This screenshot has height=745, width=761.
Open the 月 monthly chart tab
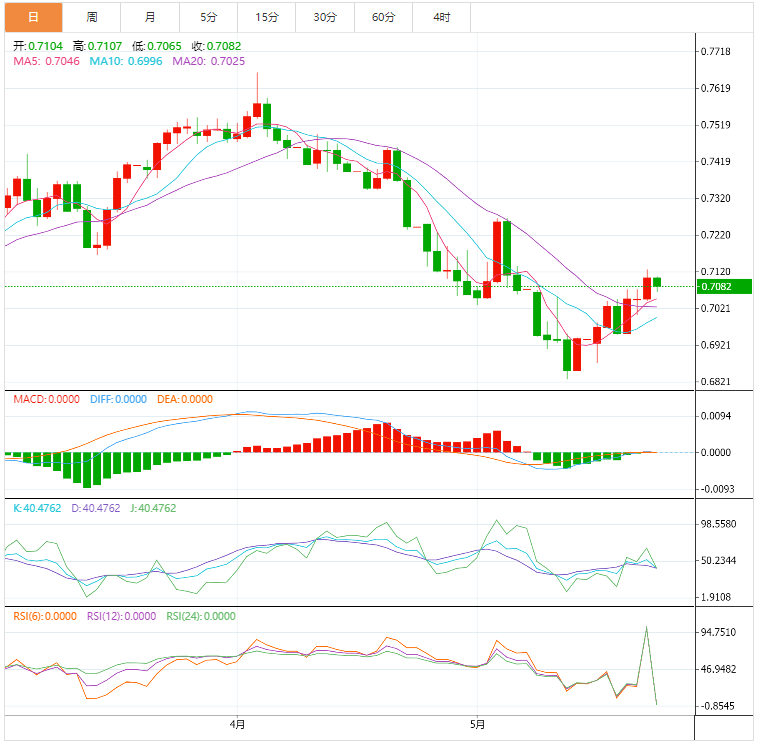(150, 17)
